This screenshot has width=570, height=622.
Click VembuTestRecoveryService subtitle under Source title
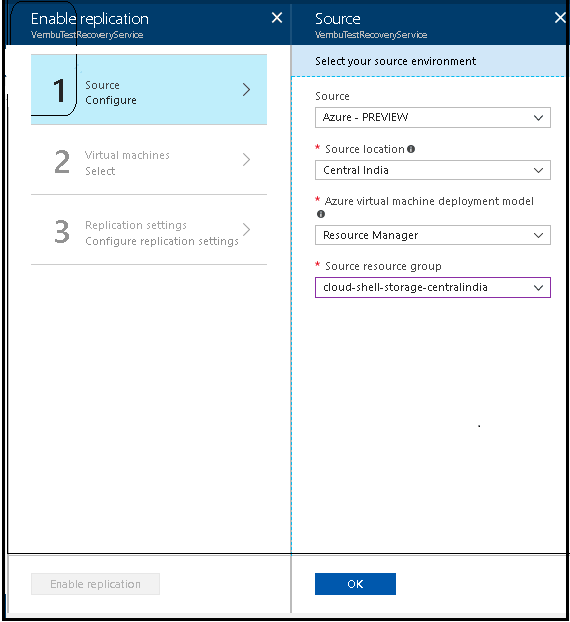pyautogui.click(x=371, y=35)
